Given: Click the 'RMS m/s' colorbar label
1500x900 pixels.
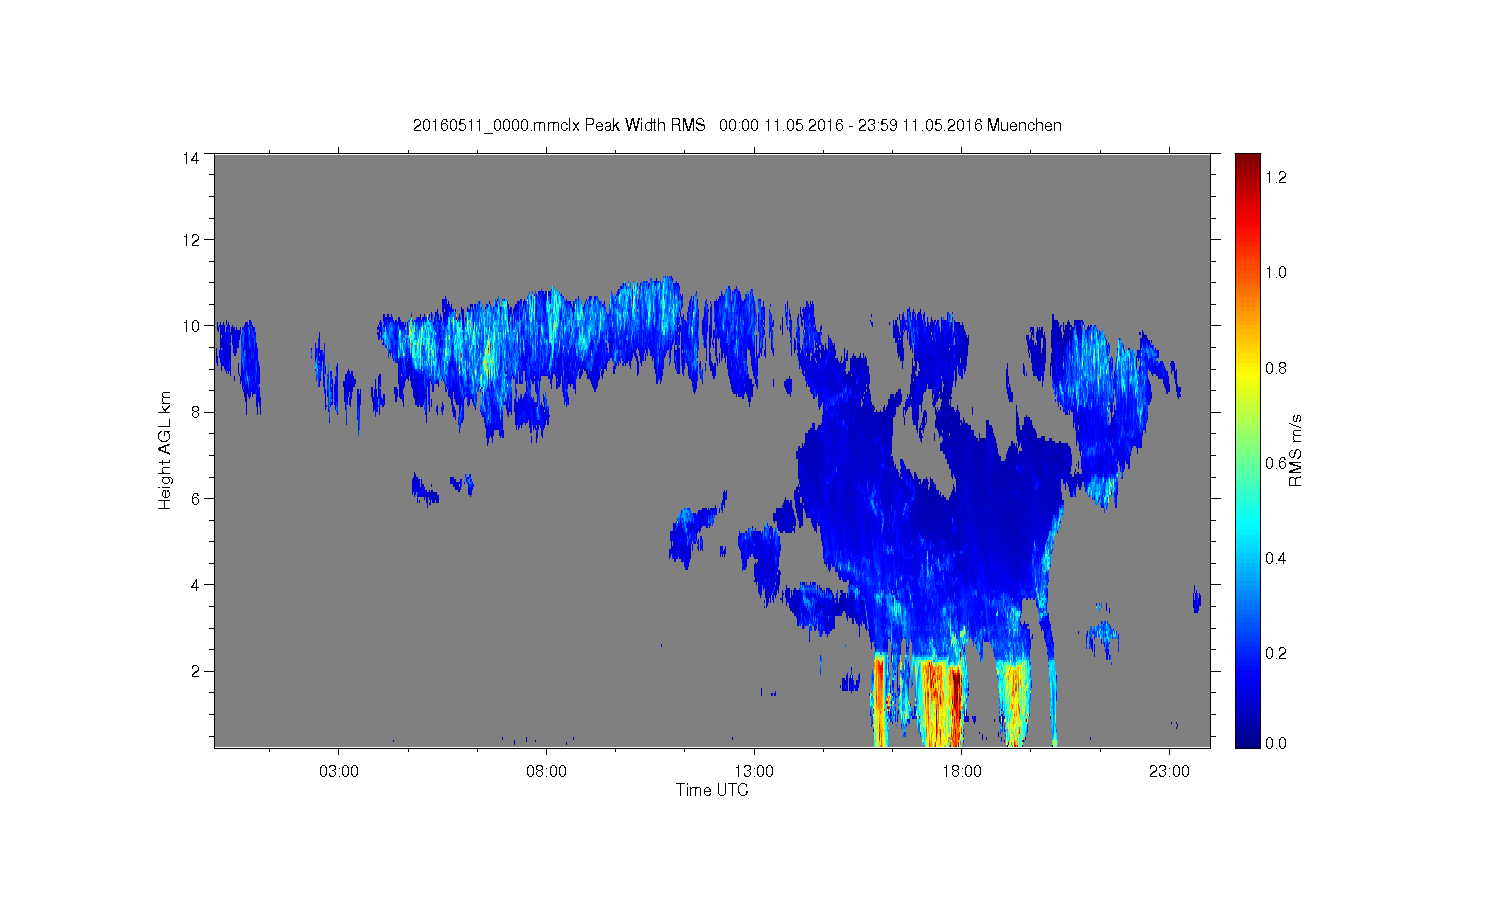Looking at the screenshot, I should (x=1295, y=450).
